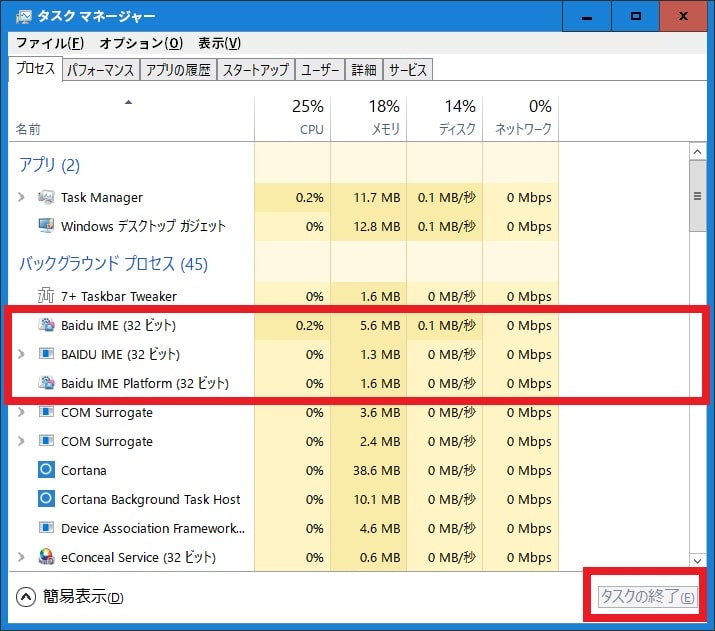Screen dimensions: 715x631
Task: Click the first COM Surrogate icon (3.6 MB)
Action: tap(46, 412)
